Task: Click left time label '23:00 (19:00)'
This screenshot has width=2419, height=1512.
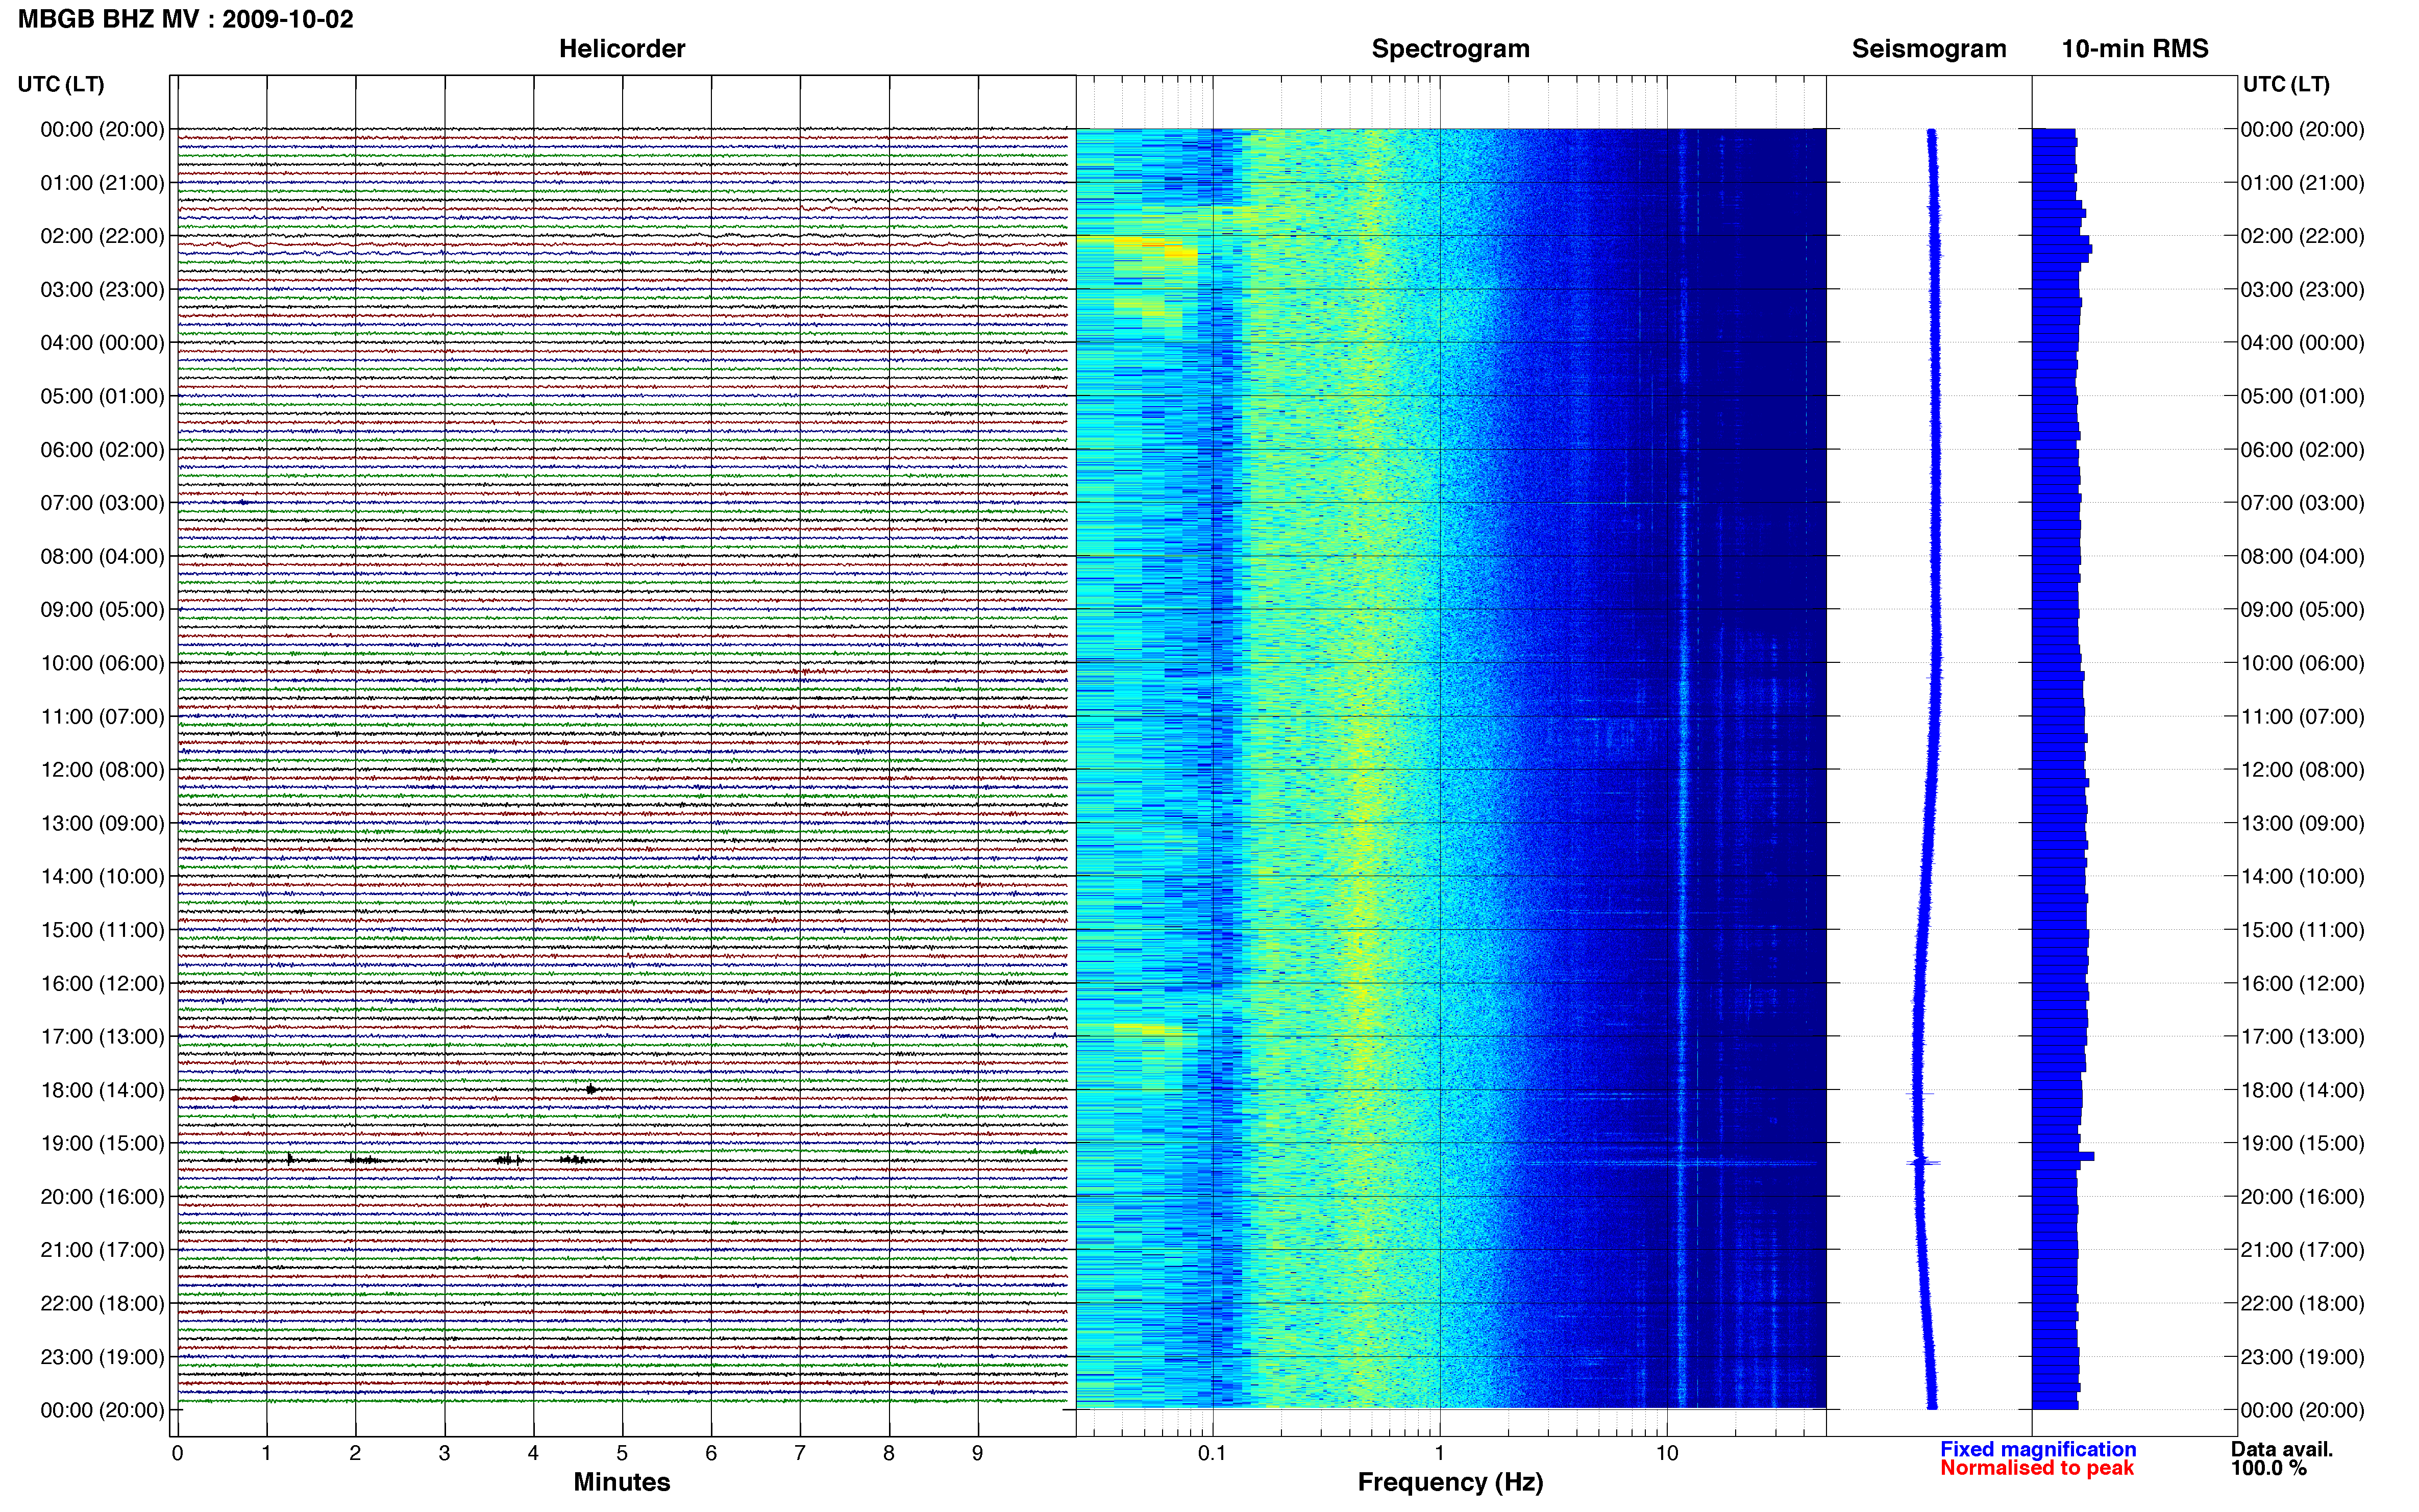Action: click(102, 1357)
